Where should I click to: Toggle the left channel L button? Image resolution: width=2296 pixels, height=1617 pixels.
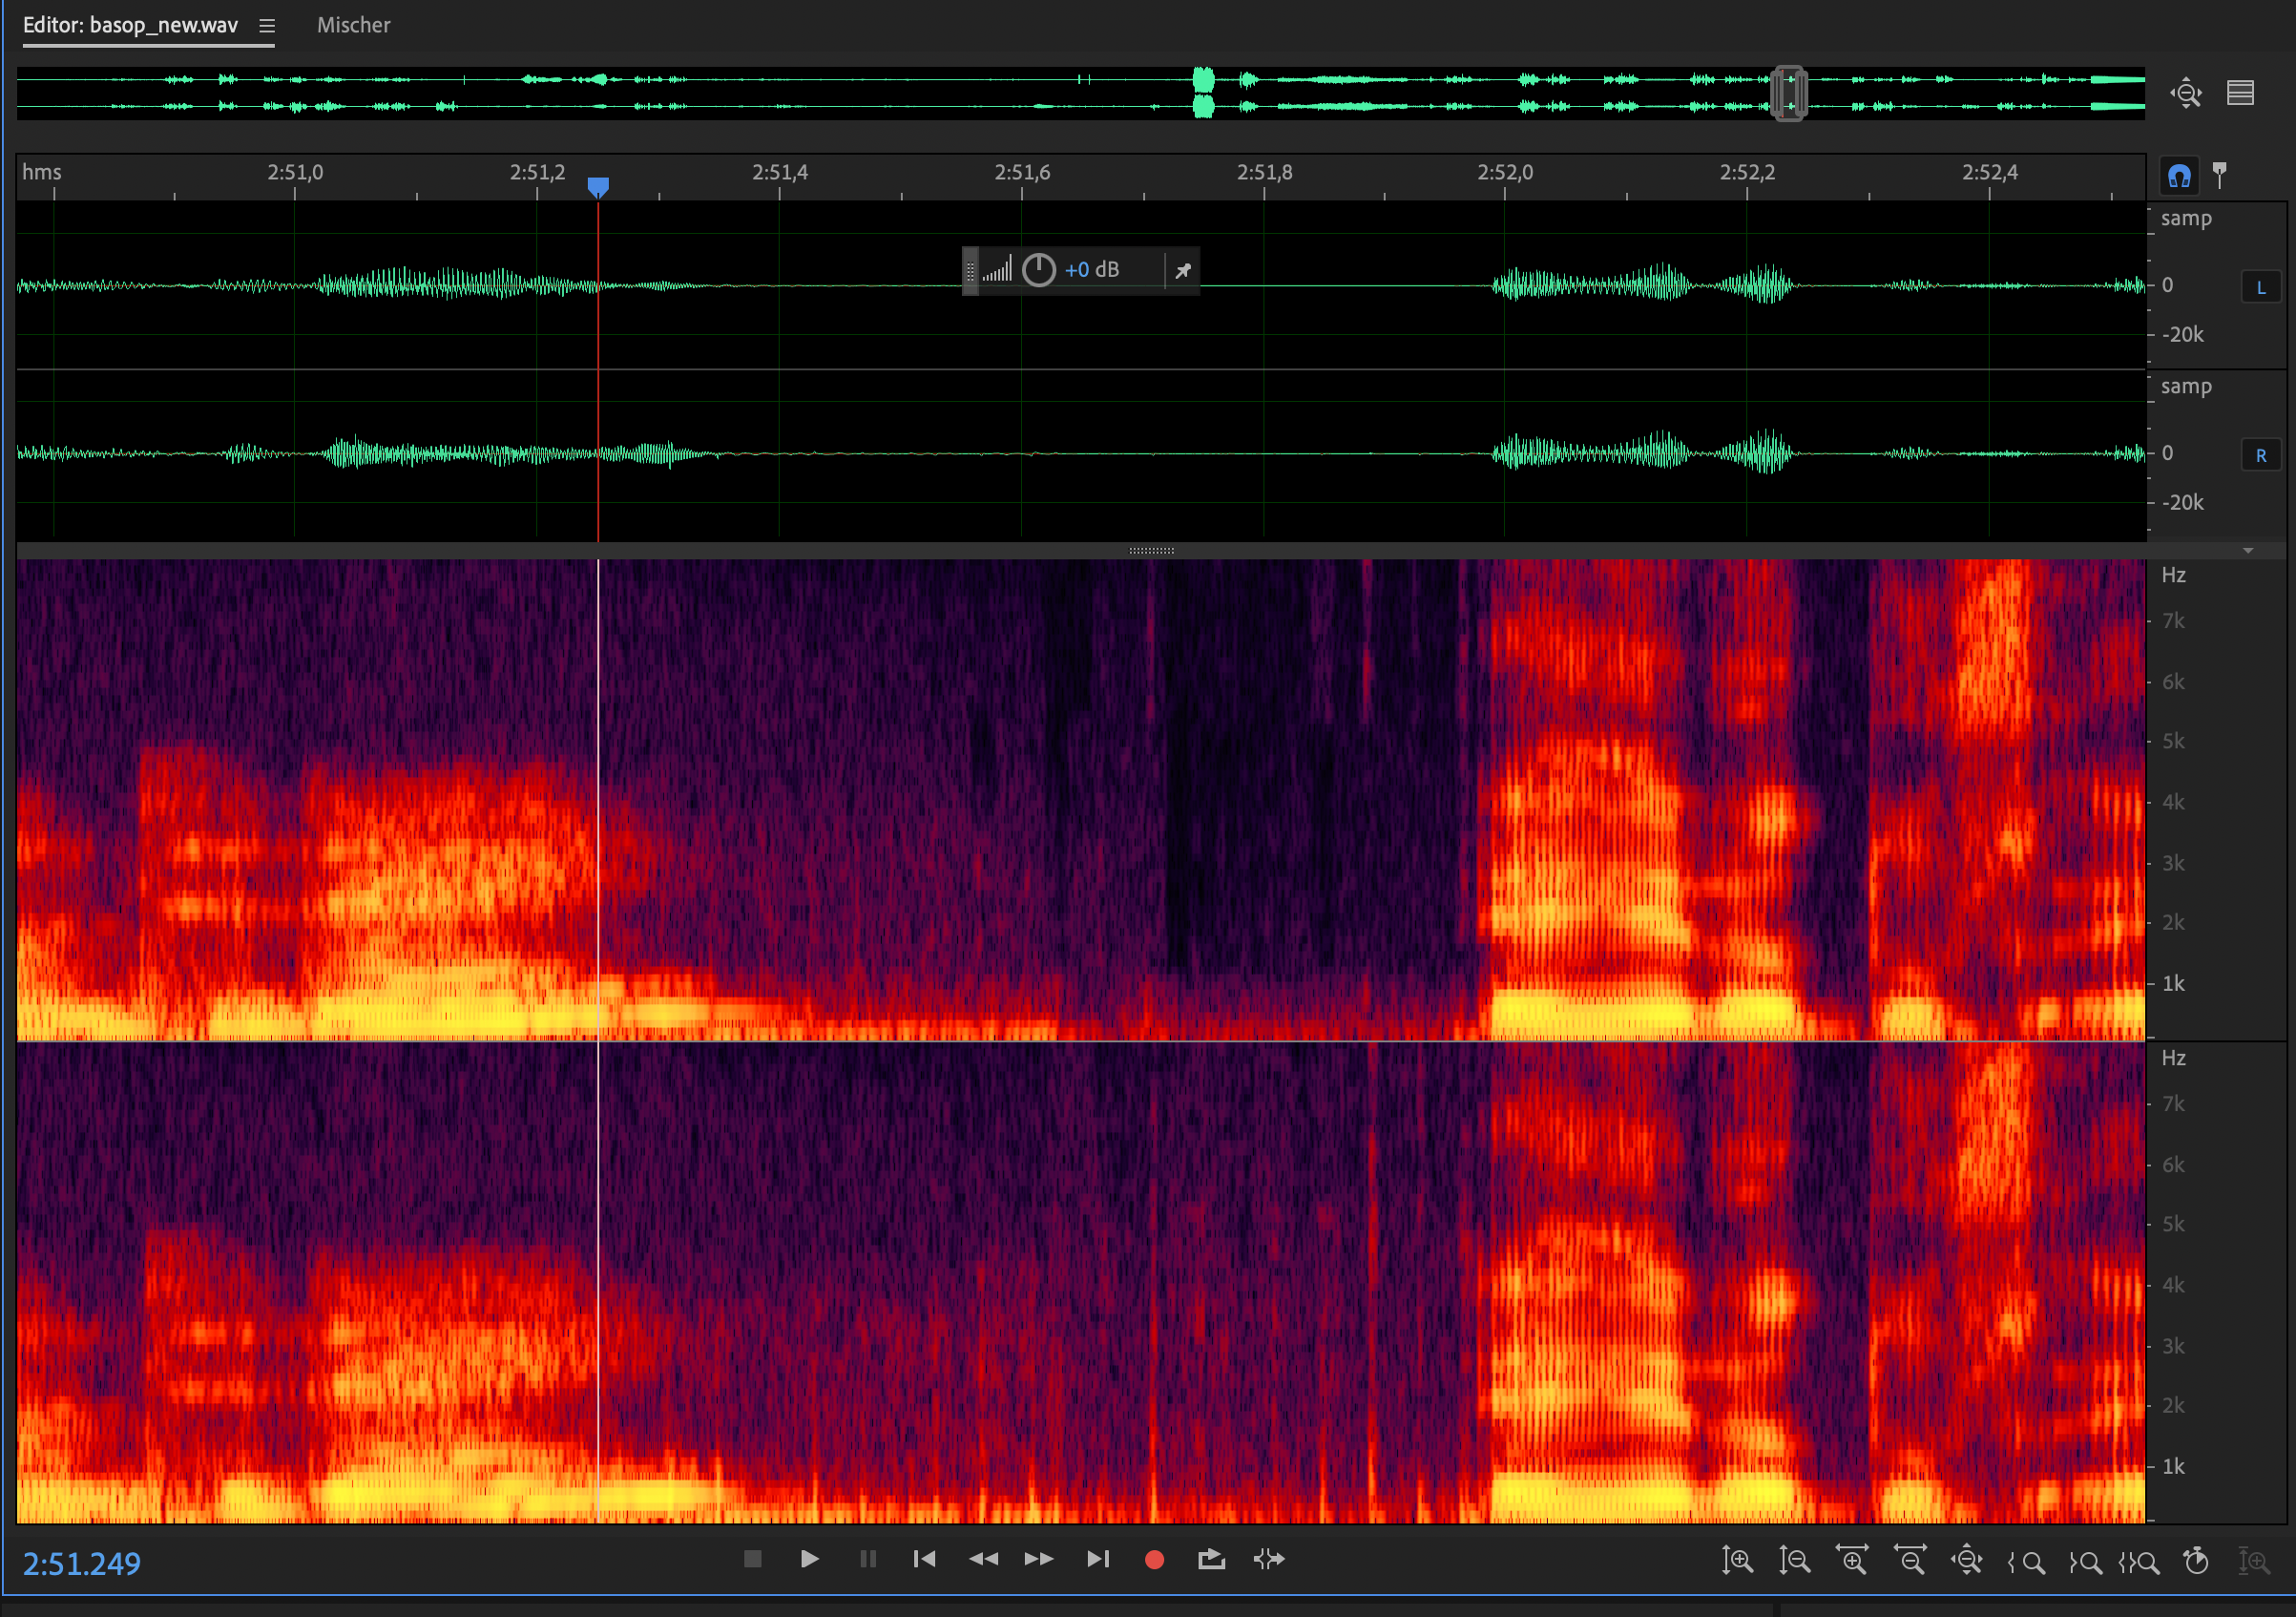coord(2261,287)
